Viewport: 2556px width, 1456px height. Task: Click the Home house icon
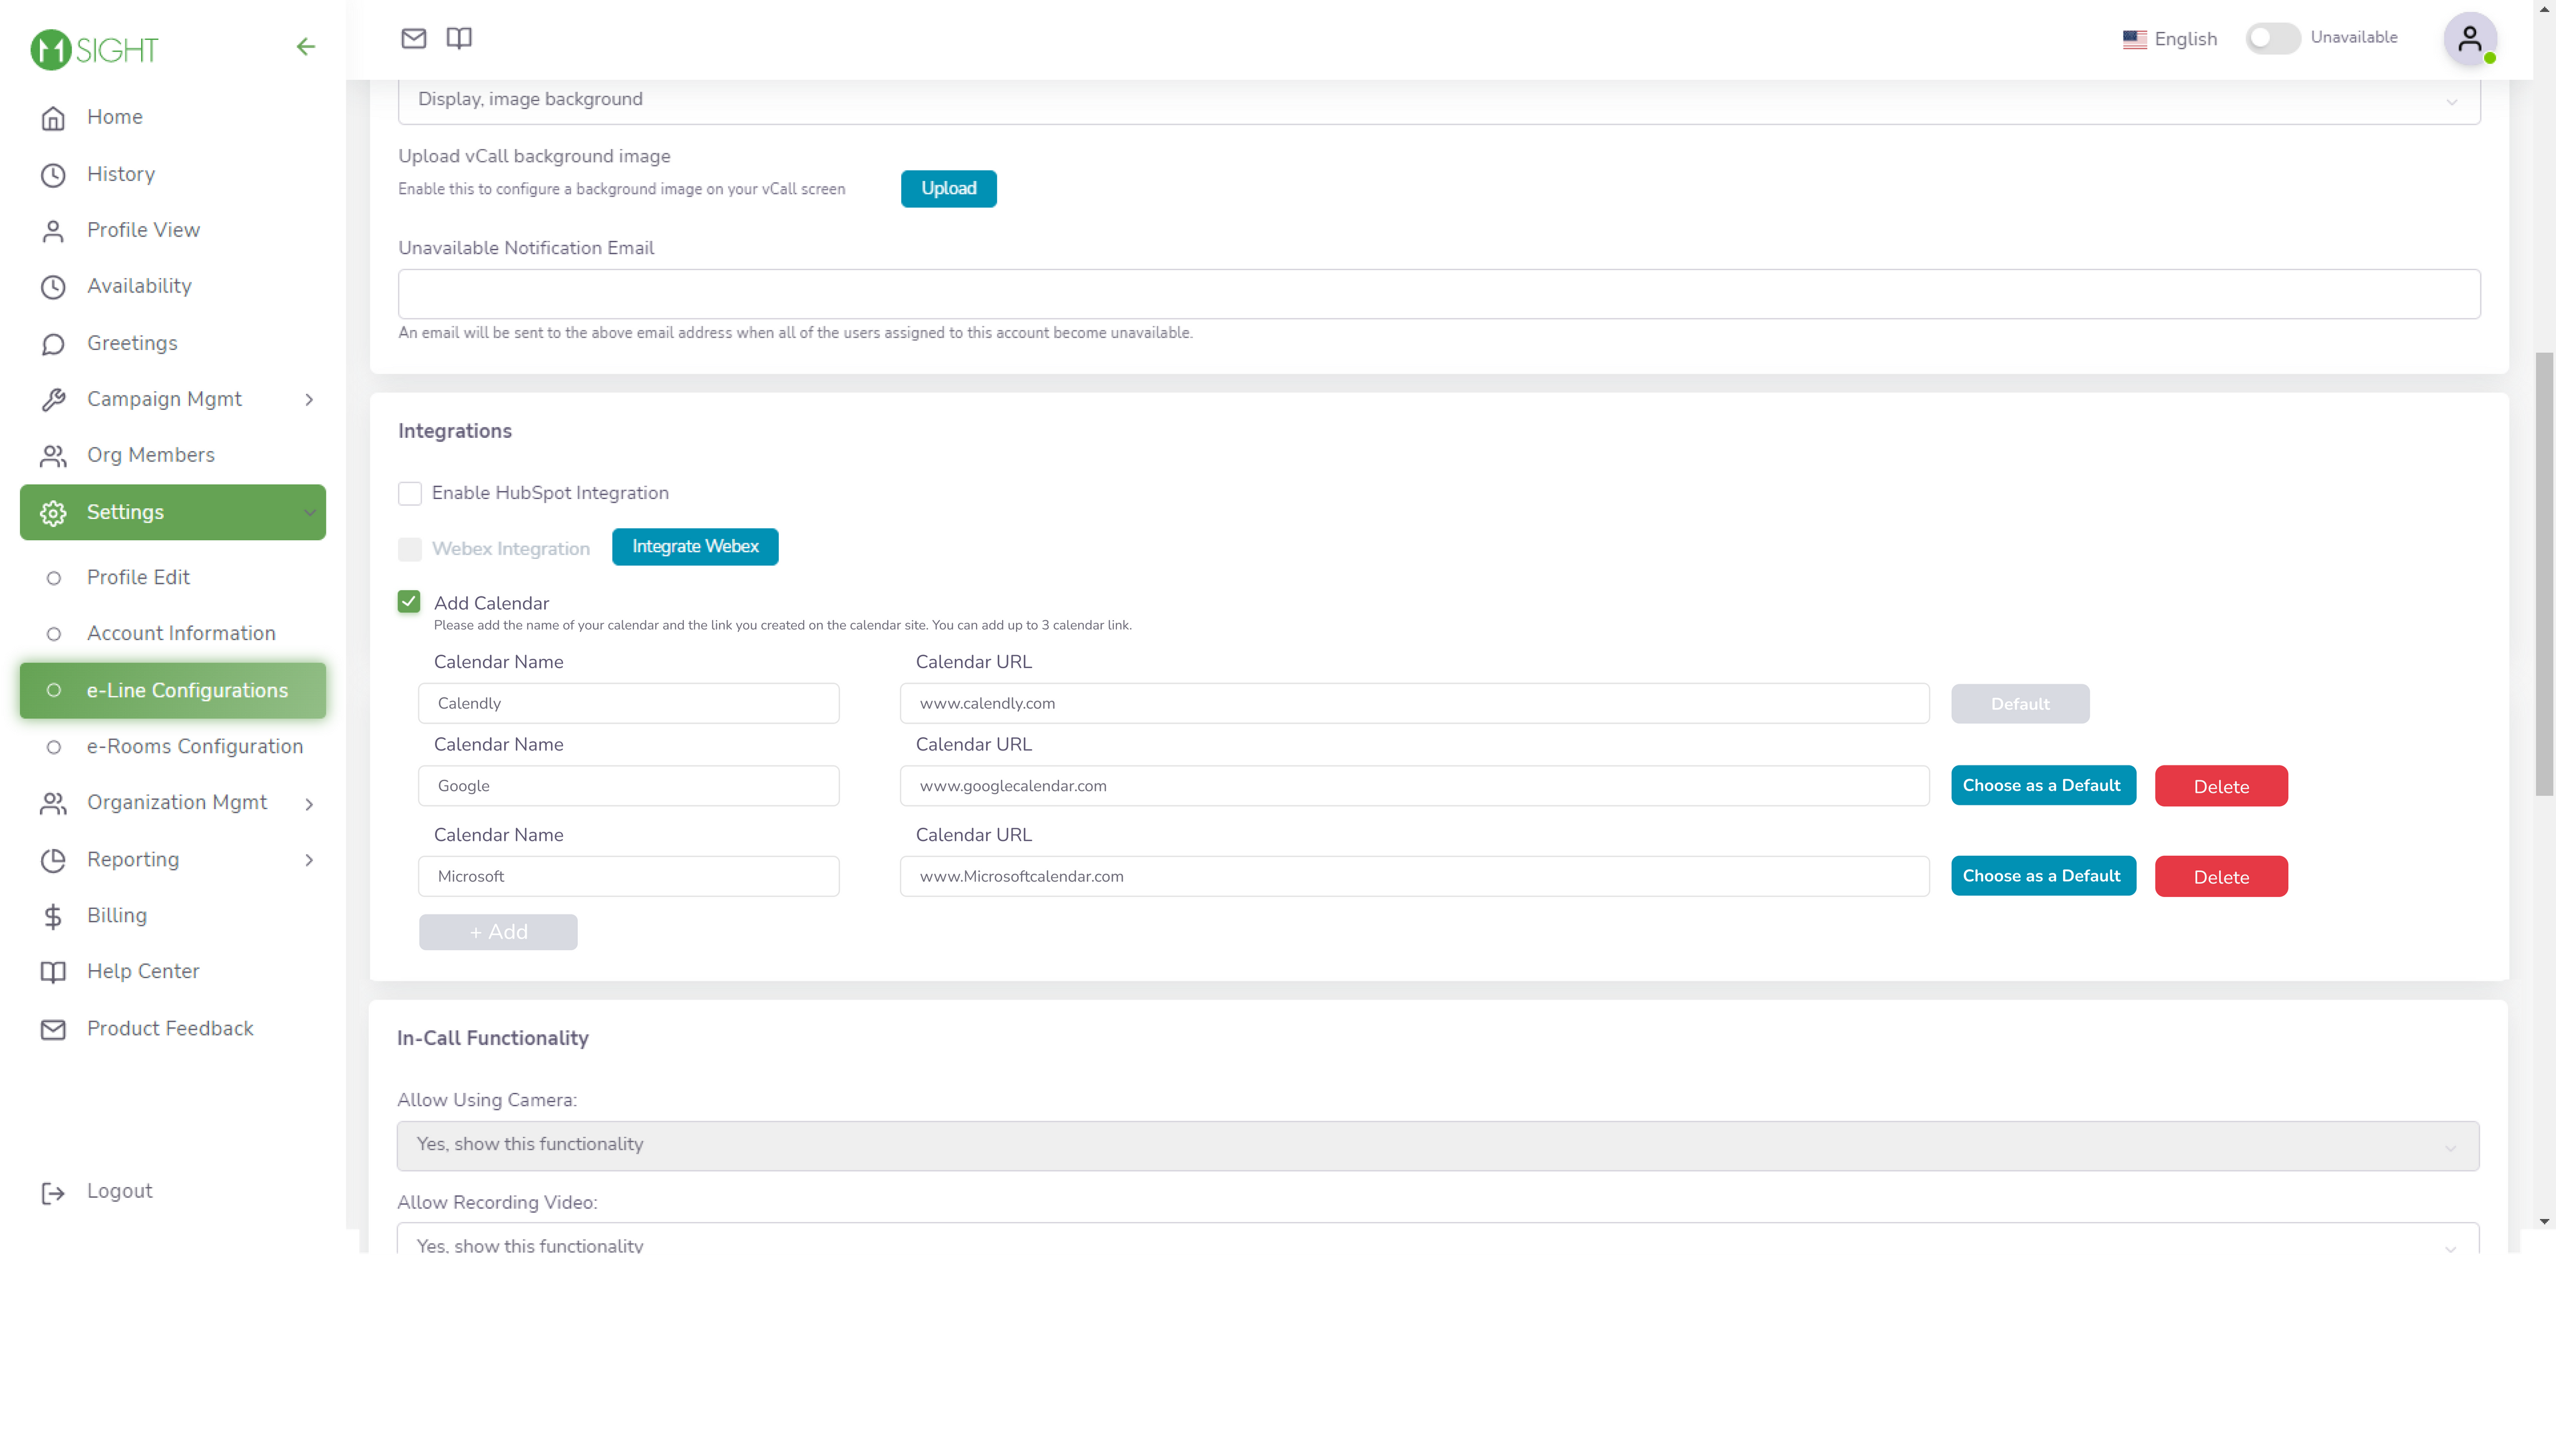coord(53,118)
